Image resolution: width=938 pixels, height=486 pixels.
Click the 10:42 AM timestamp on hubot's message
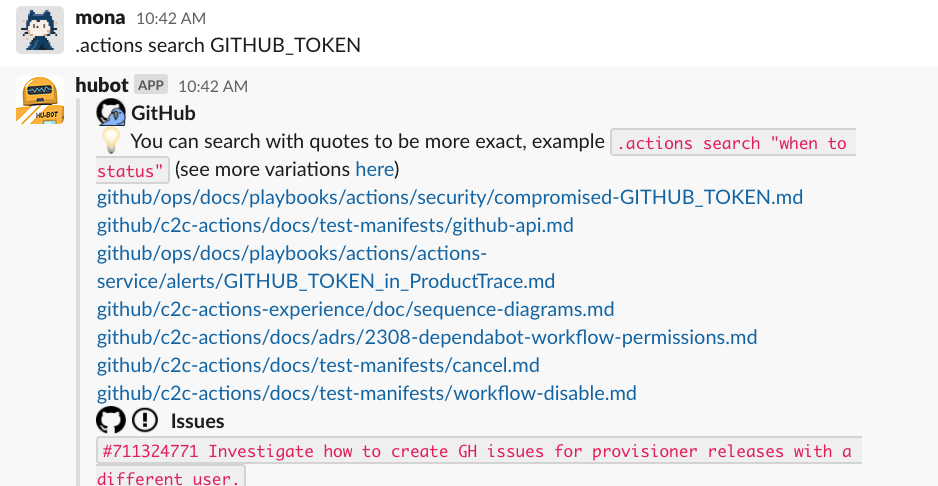tap(212, 87)
